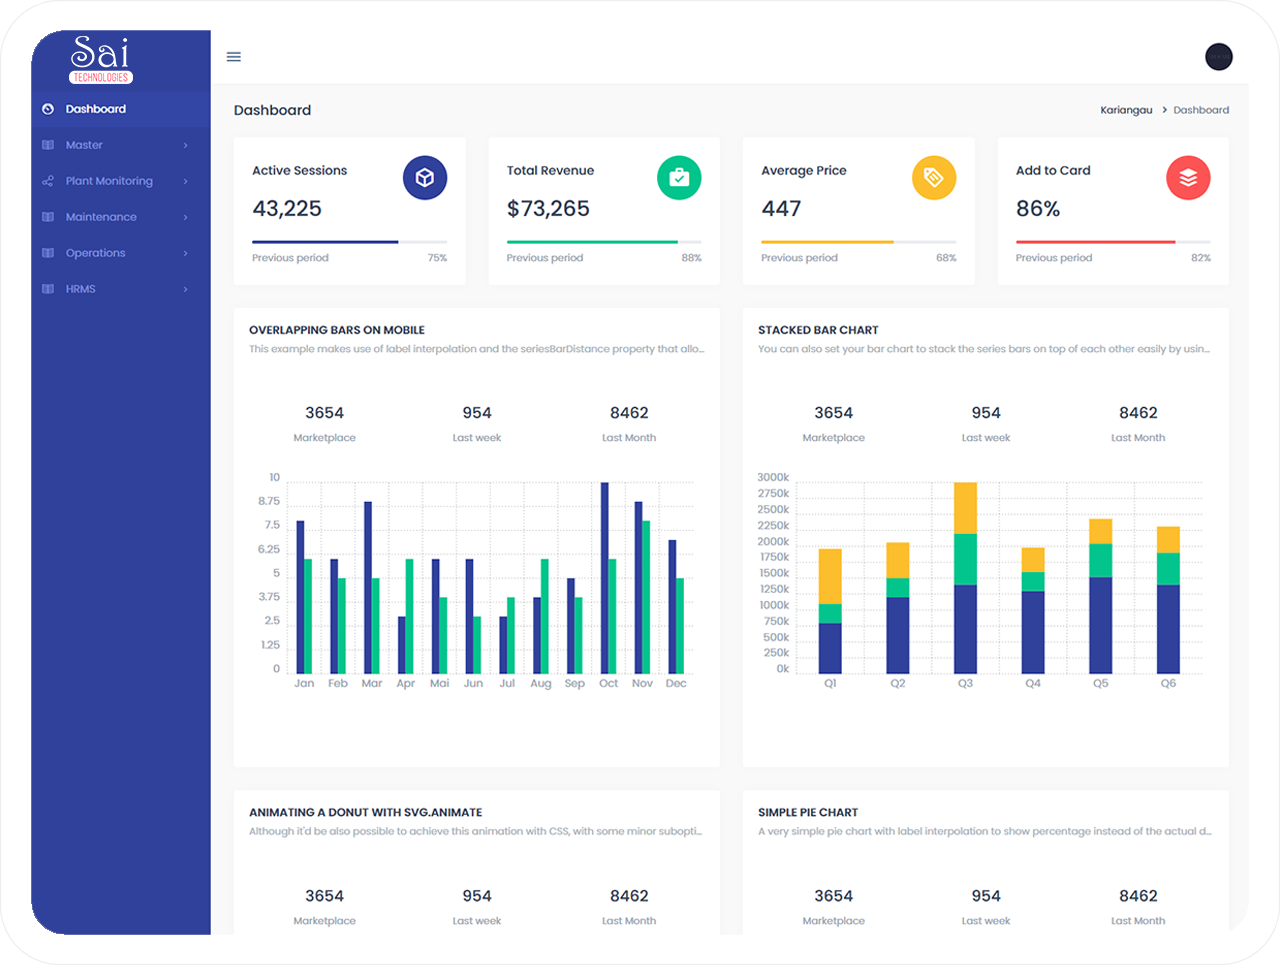1280x965 pixels.
Task: Click the Dashboard breadcrumb link
Action: point(1201,110)
